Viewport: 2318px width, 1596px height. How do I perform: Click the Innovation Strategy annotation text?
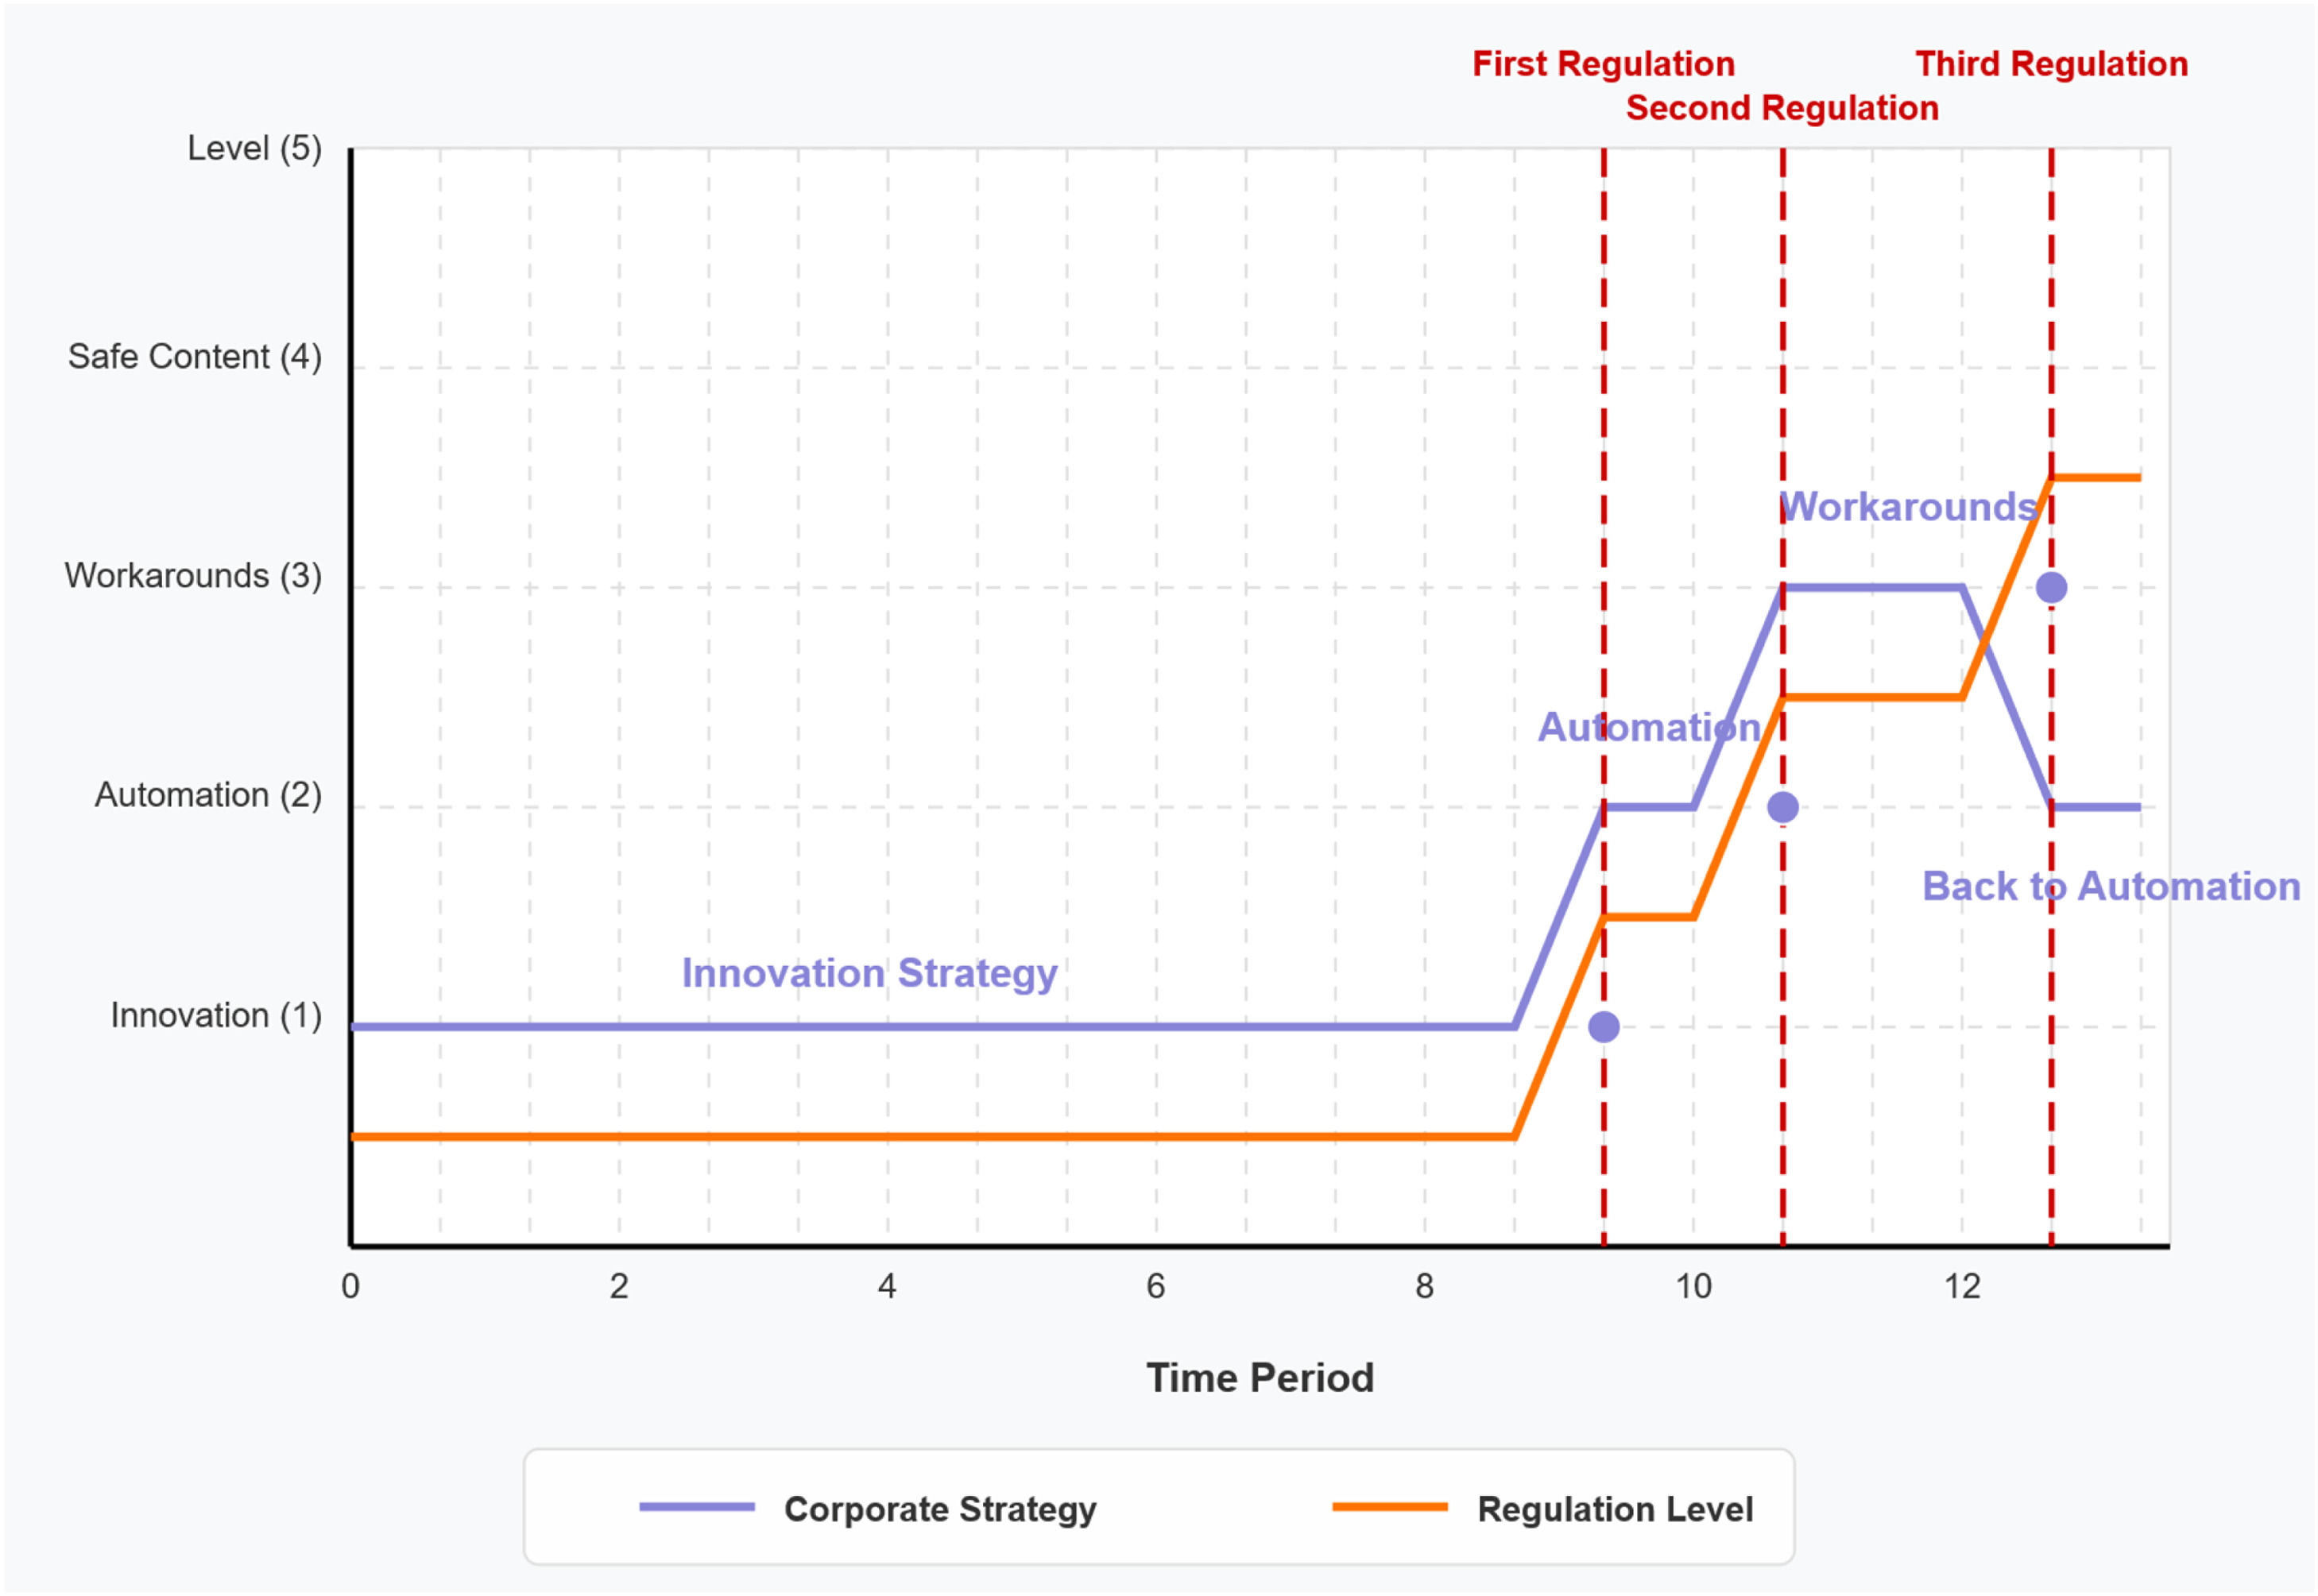869,973
